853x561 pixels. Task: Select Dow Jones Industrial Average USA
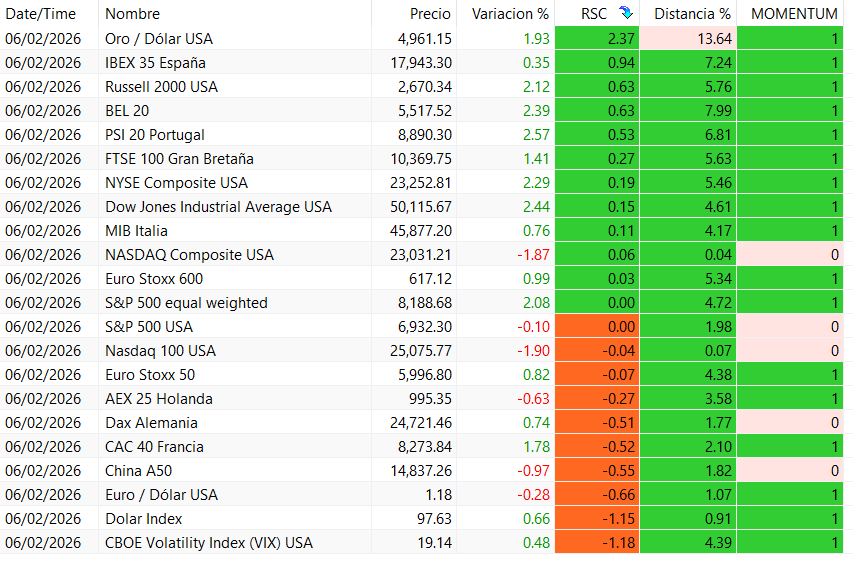218,206
